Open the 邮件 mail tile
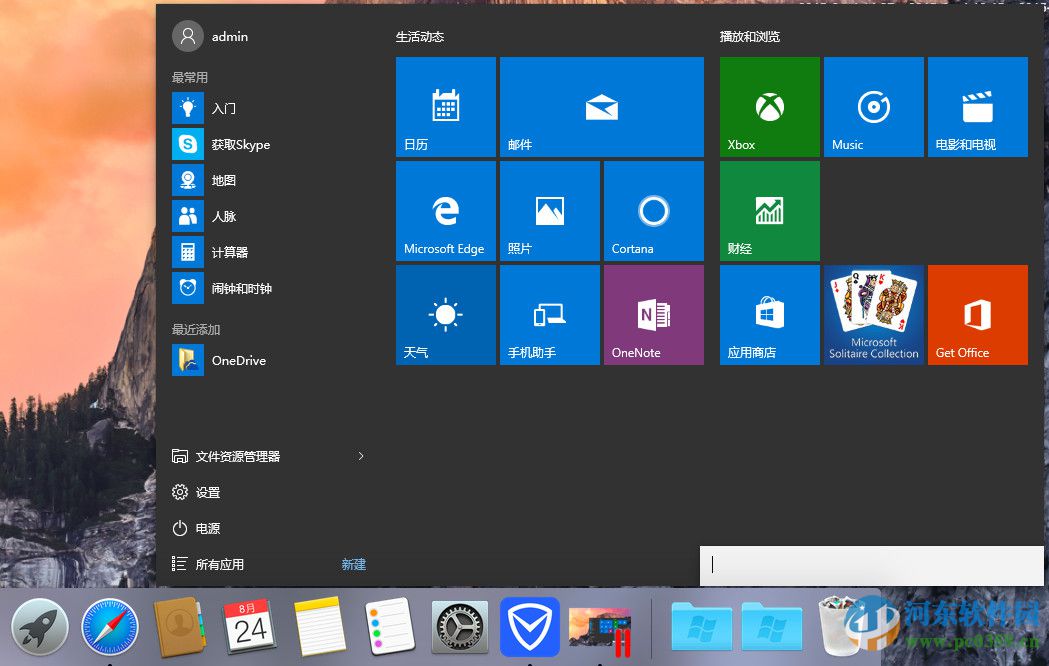The width and height of the screenshot is (1049, 666). pos(601,107)
